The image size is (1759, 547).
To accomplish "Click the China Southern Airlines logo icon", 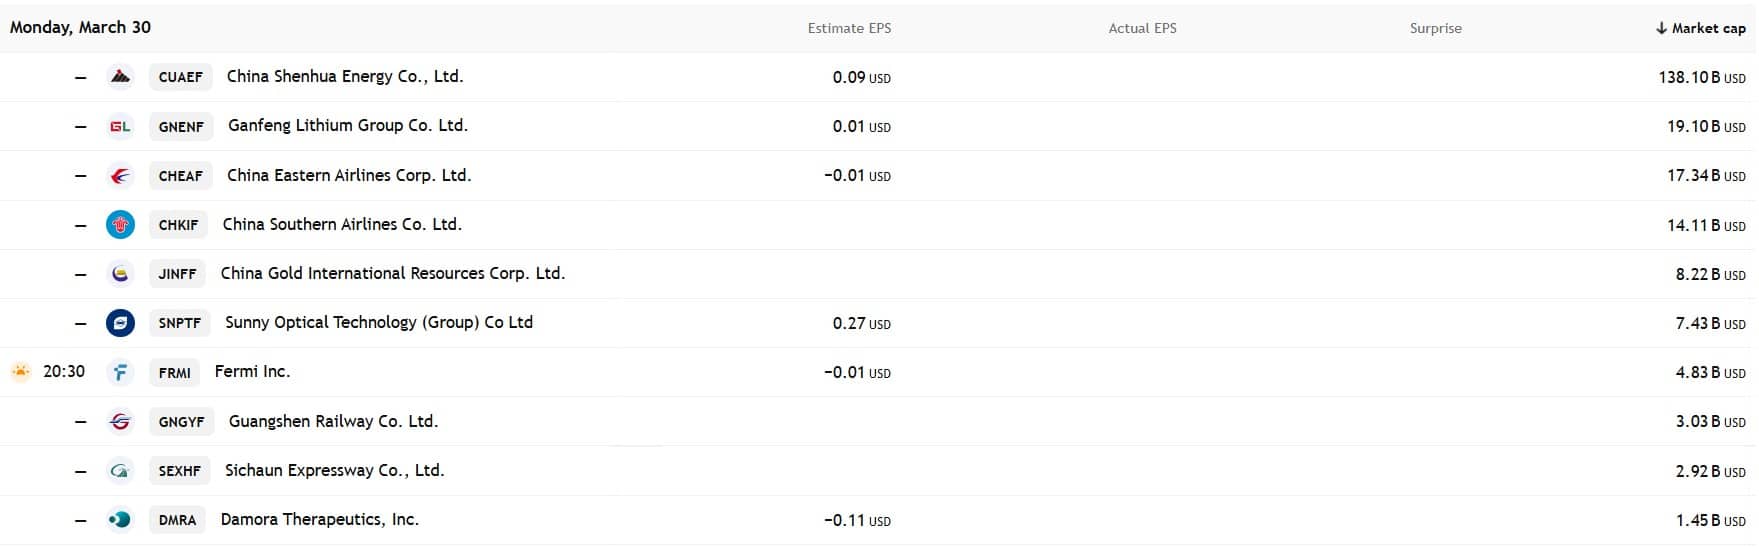I will point(120,225).
